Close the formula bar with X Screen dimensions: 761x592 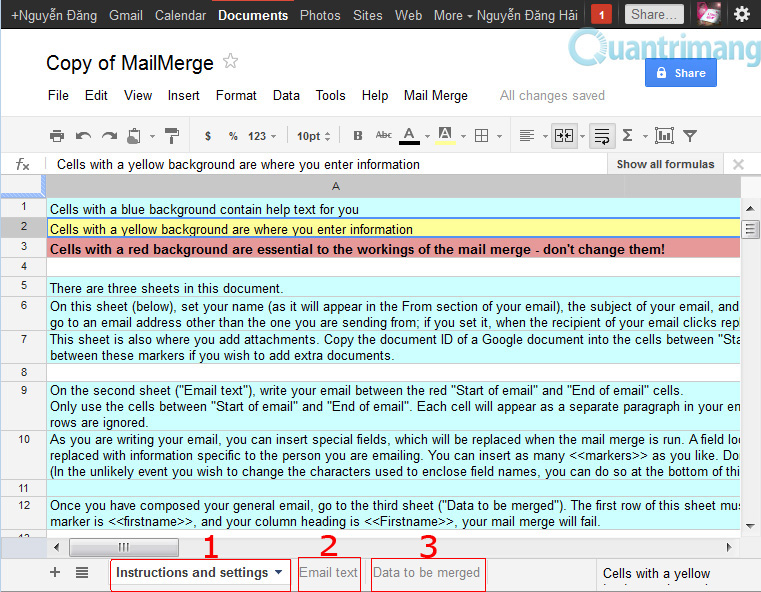(x=738, y=164)
